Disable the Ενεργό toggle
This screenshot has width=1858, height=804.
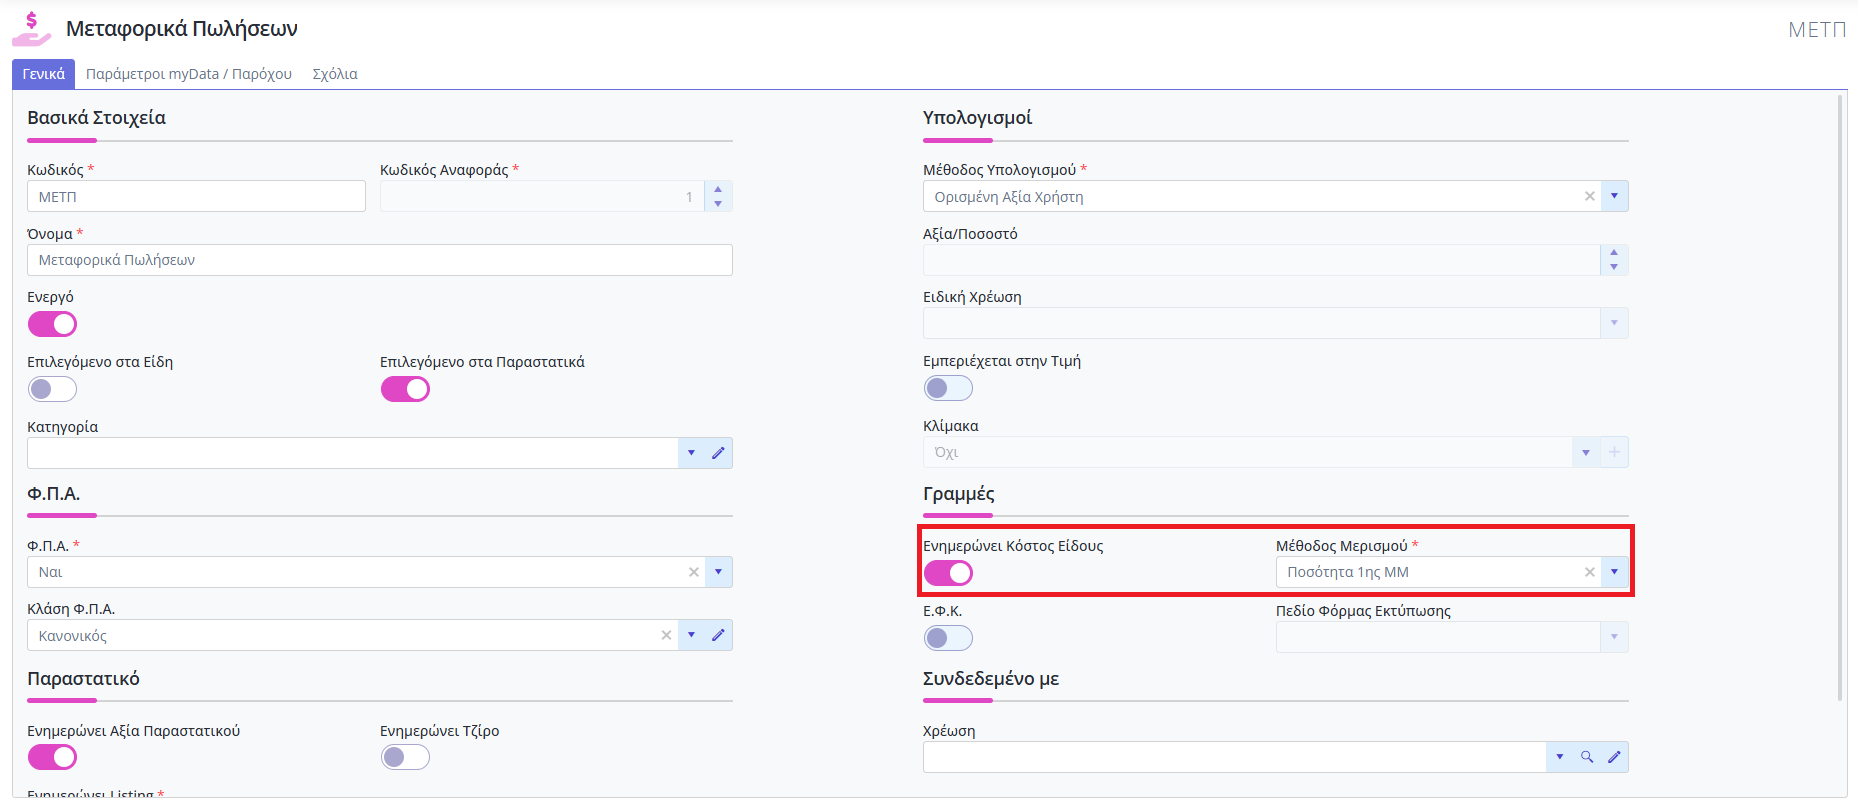[52, 324]
